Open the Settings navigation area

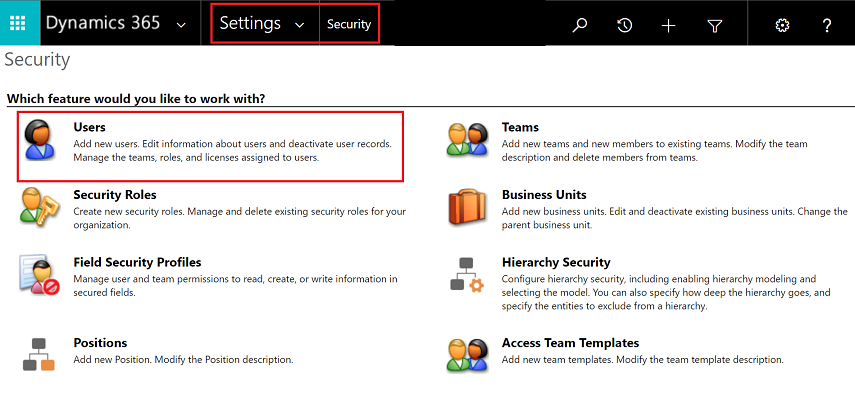click(x=250, y=23)
